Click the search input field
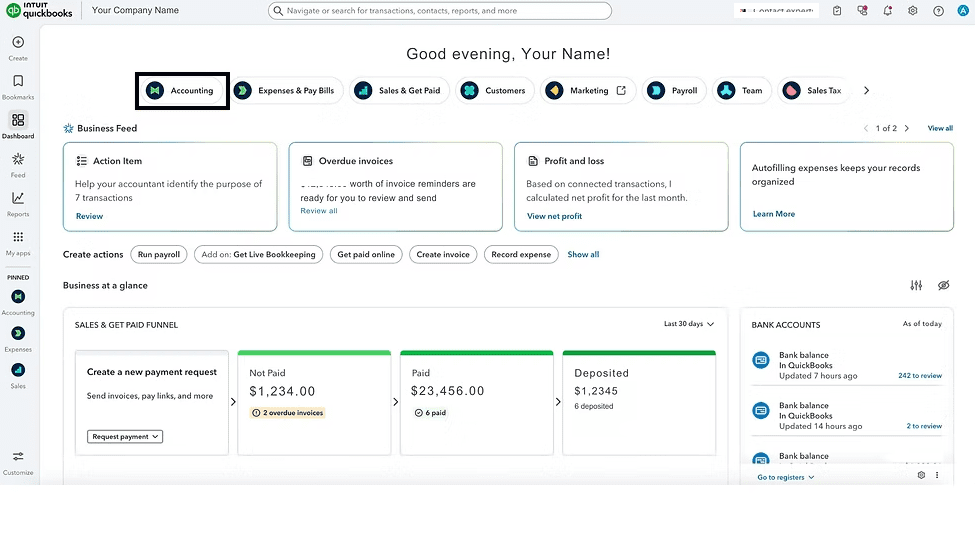Screen dimensions: 975x545 coord(440,11)
